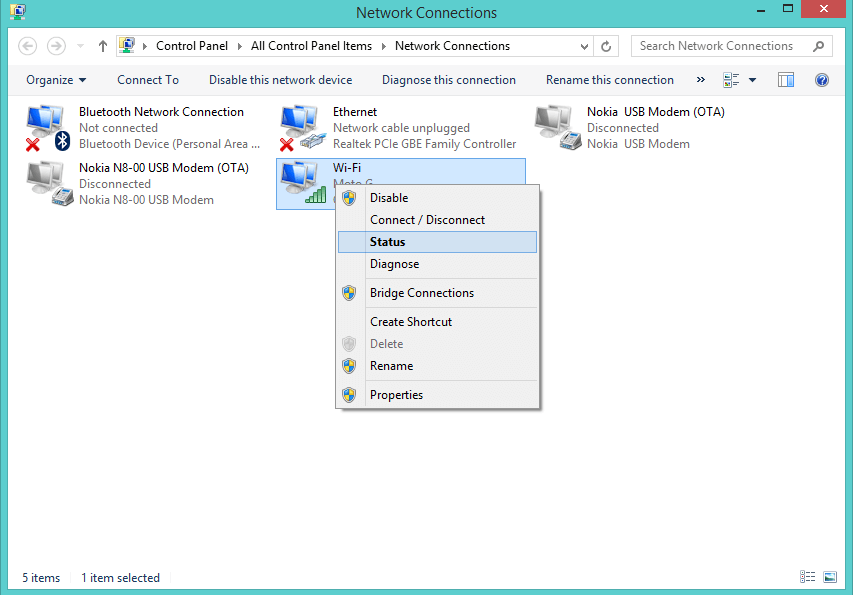853x595 pixels.
Task: Click the Connect To command
Action: point(147,79)
